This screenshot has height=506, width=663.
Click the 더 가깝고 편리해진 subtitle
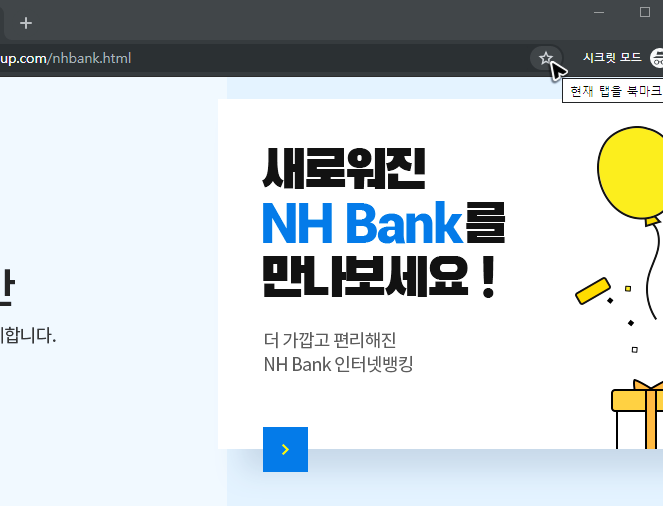[x=330, y=340]
